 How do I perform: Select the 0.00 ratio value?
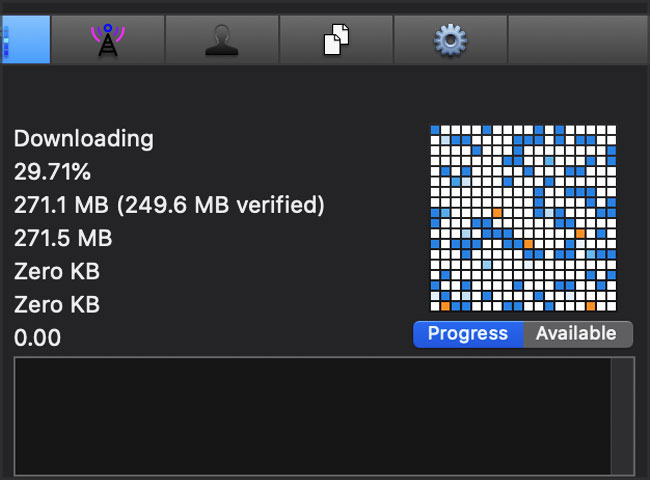coord(37,338)
